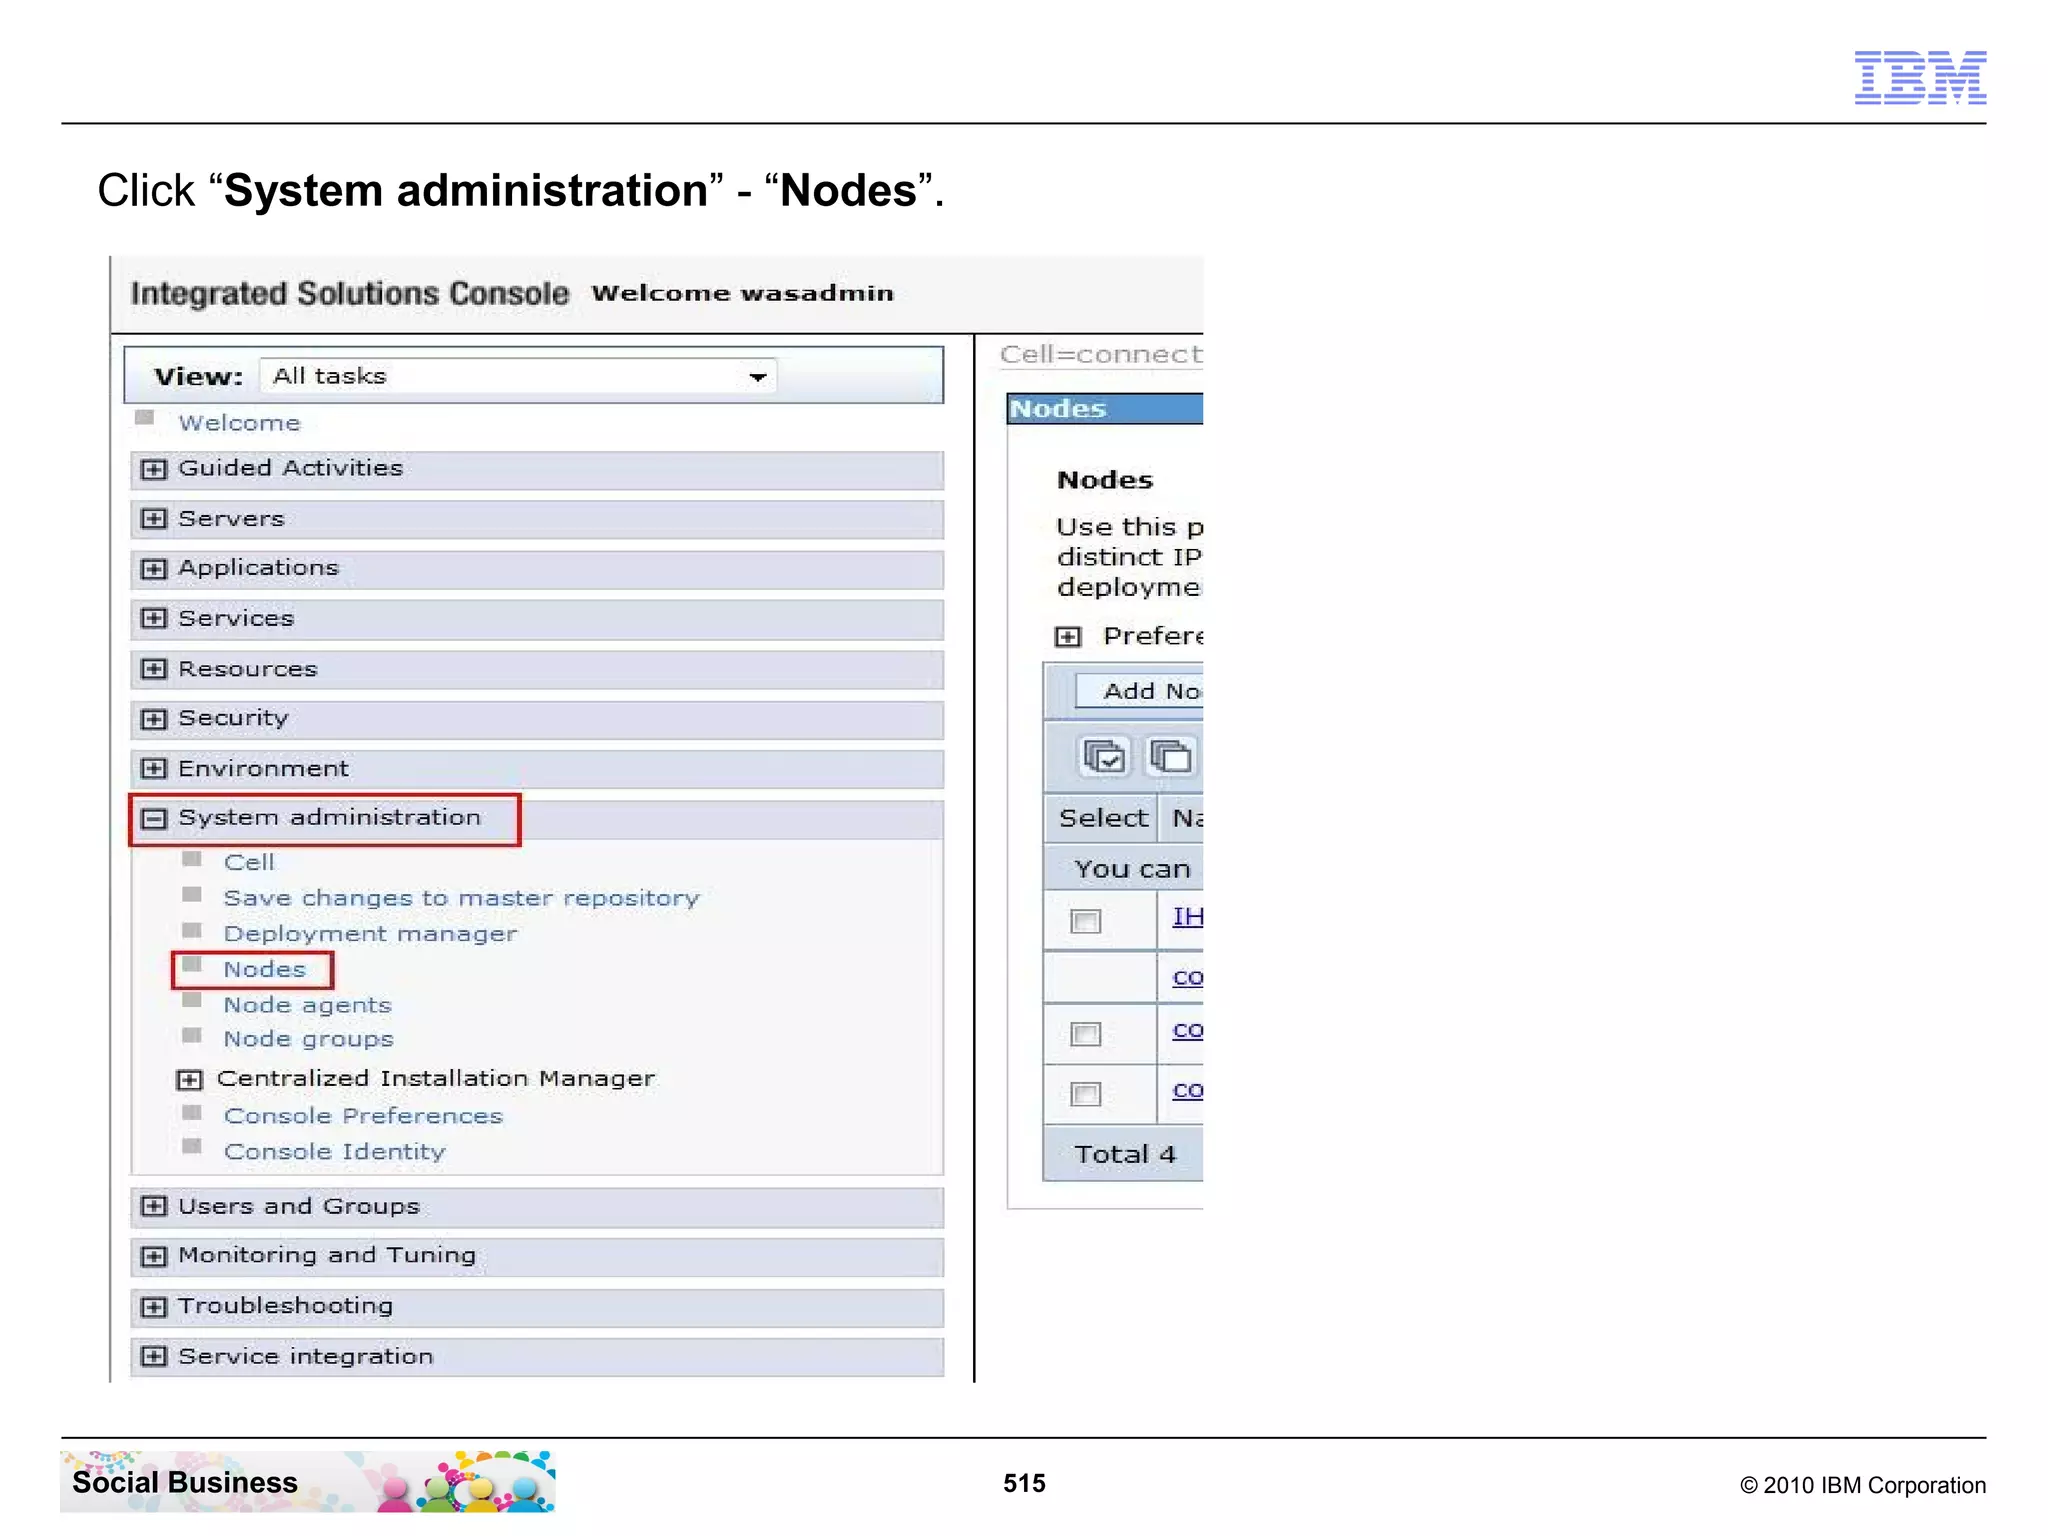
Task: Expand the Security section
Action: tap(153, 719)
